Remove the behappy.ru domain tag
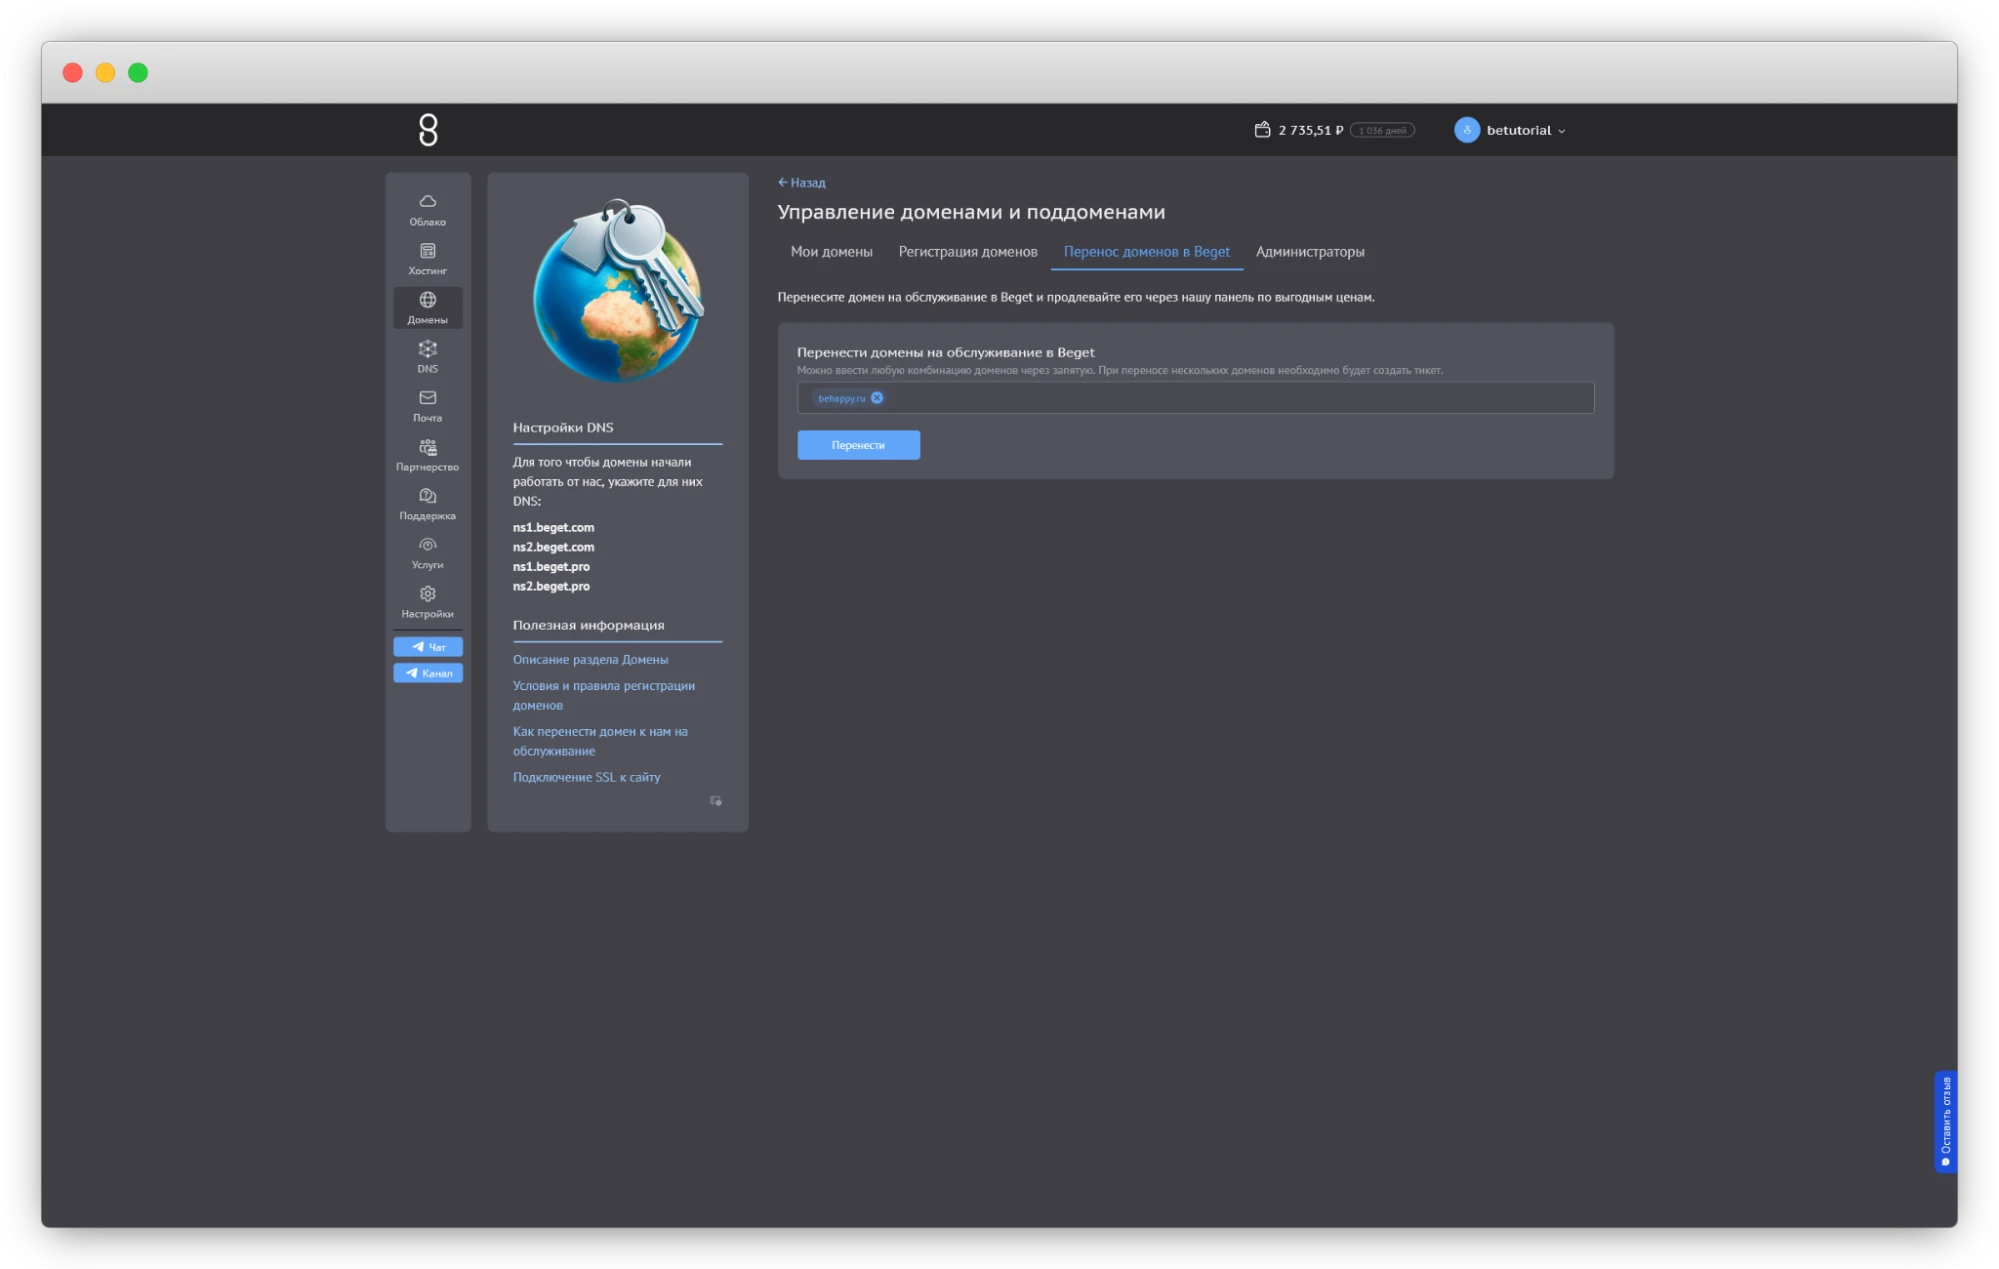The height and width of the screenshot is (1269, 1999). tap(877, 398)
